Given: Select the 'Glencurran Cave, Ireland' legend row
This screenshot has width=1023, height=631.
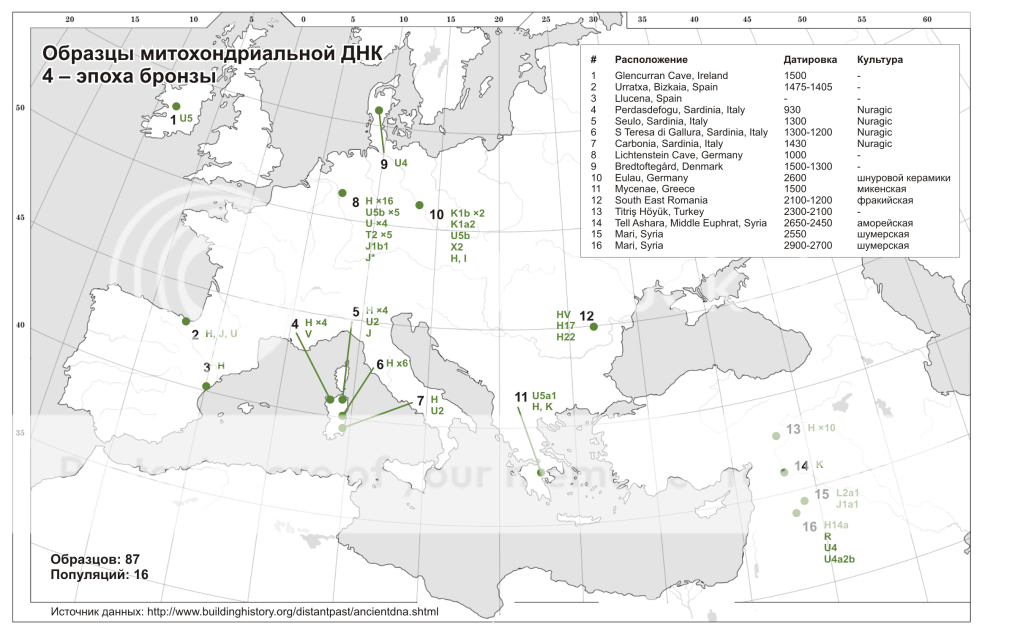Looking at the screenshot, I should [670, 76].
